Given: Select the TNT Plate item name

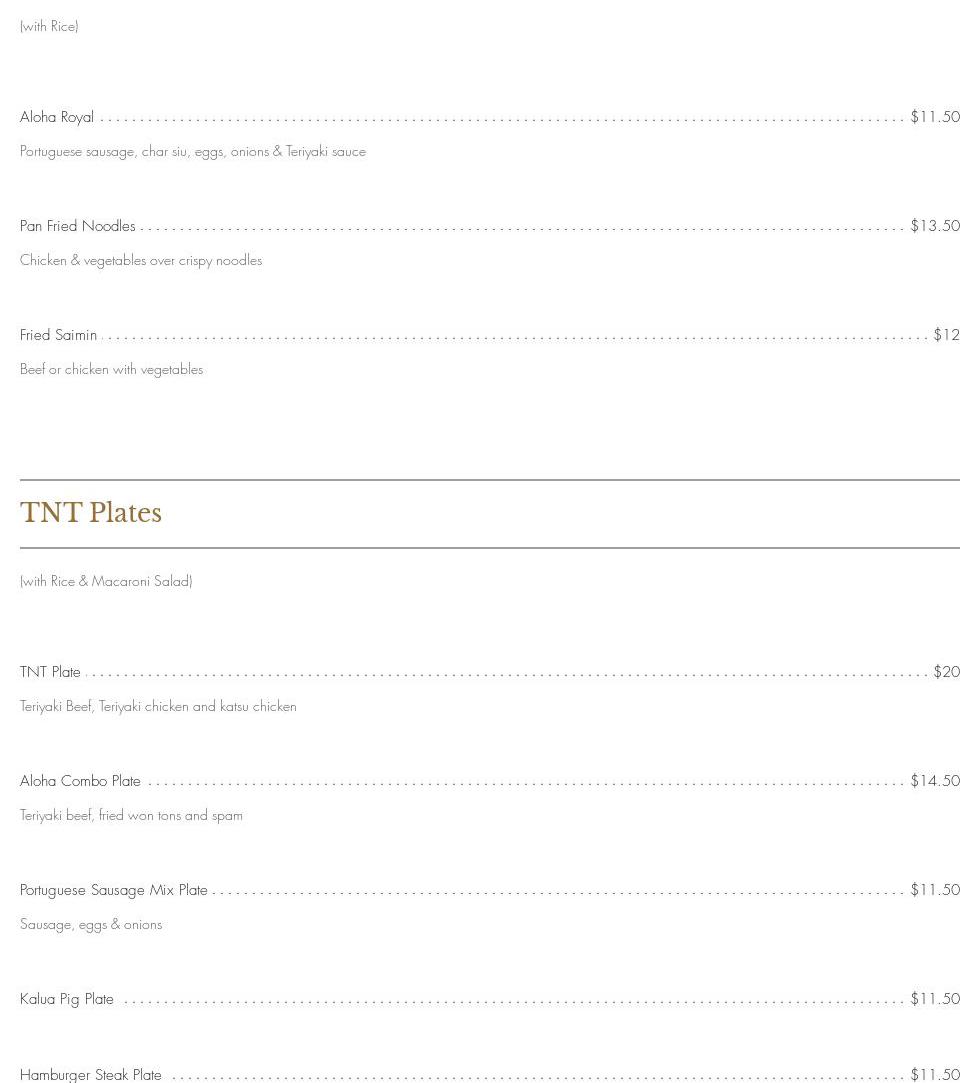Looking at the screenshot, I should (x=50, y=672).
